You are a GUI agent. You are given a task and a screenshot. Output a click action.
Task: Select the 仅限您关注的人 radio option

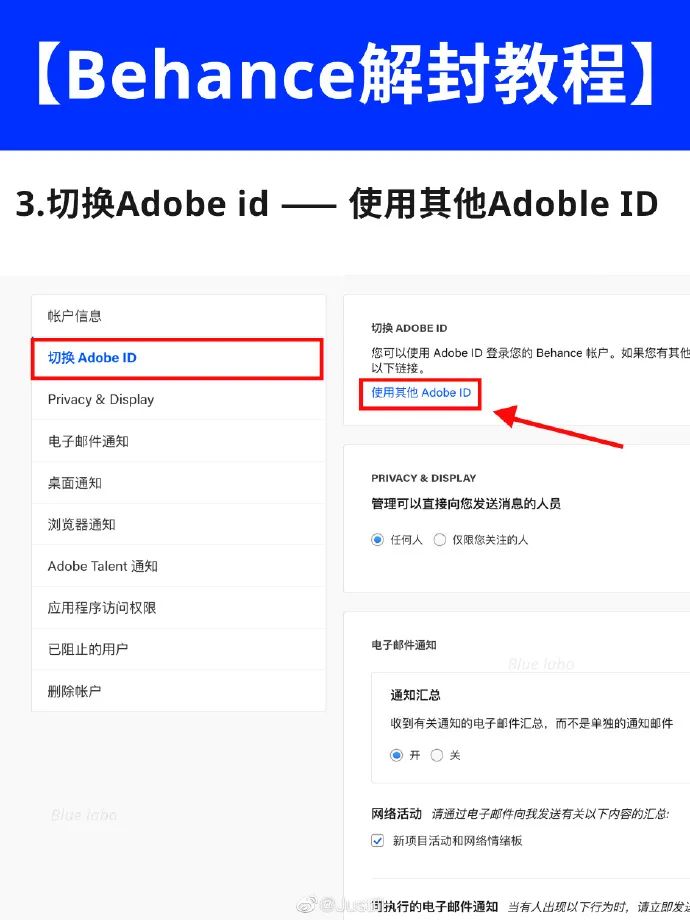439,540
